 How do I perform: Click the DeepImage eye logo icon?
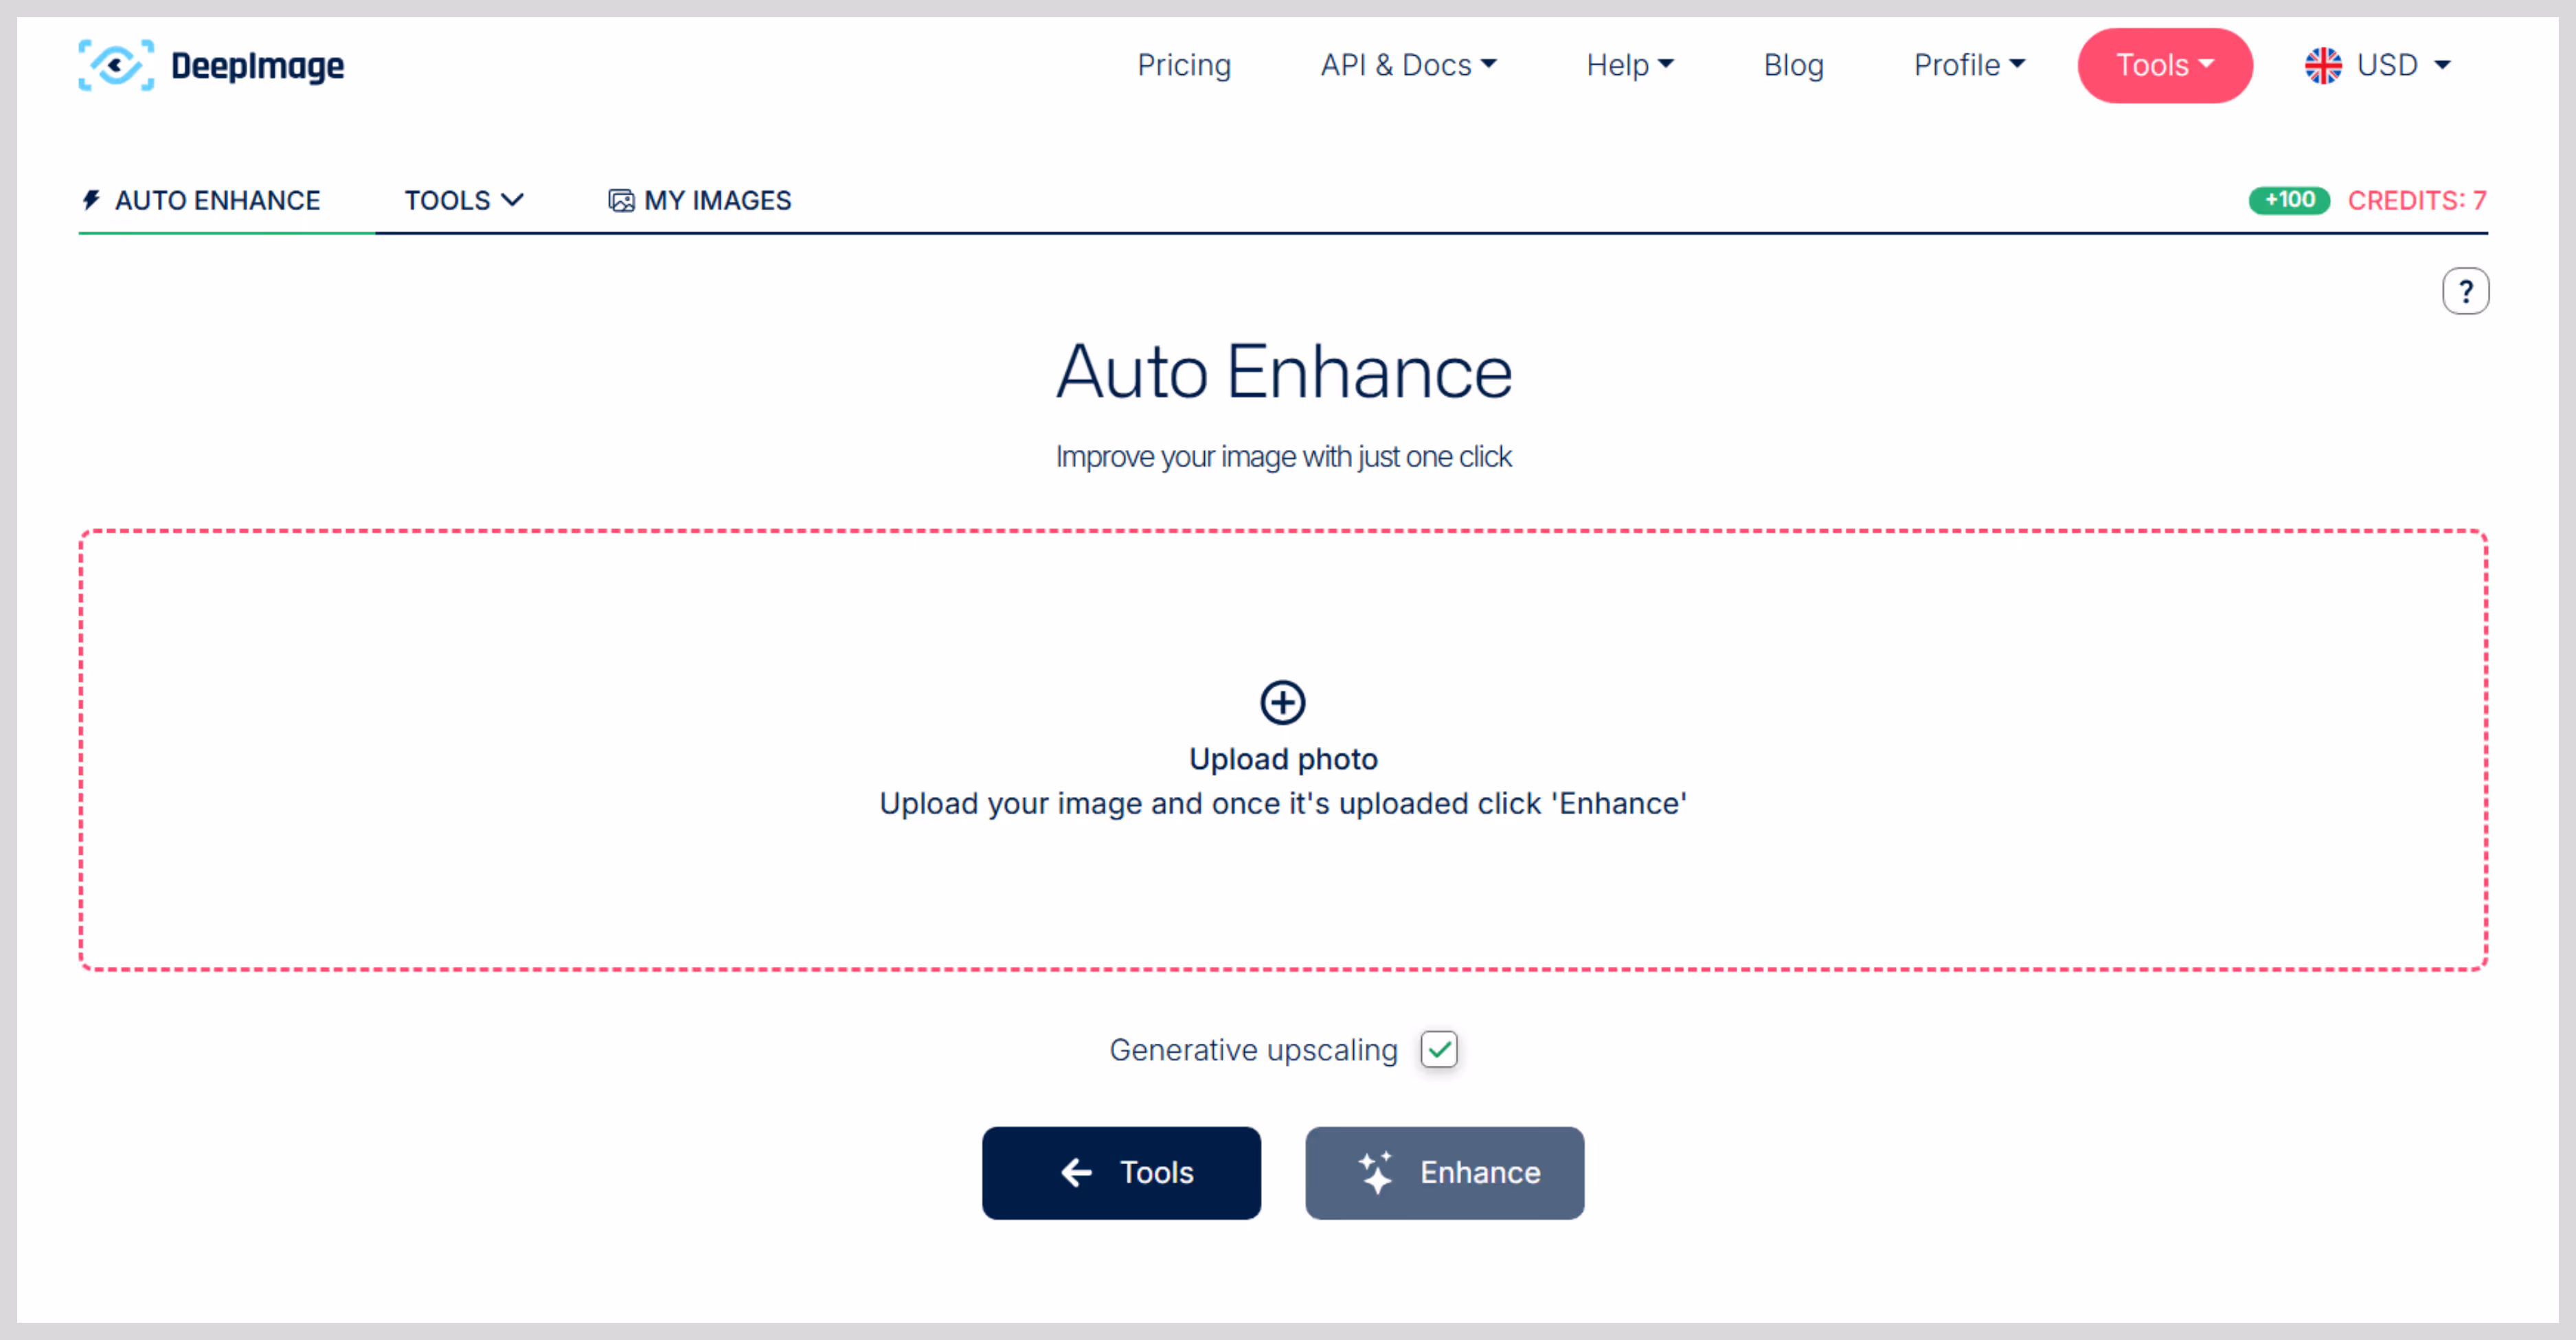point(116,66)
